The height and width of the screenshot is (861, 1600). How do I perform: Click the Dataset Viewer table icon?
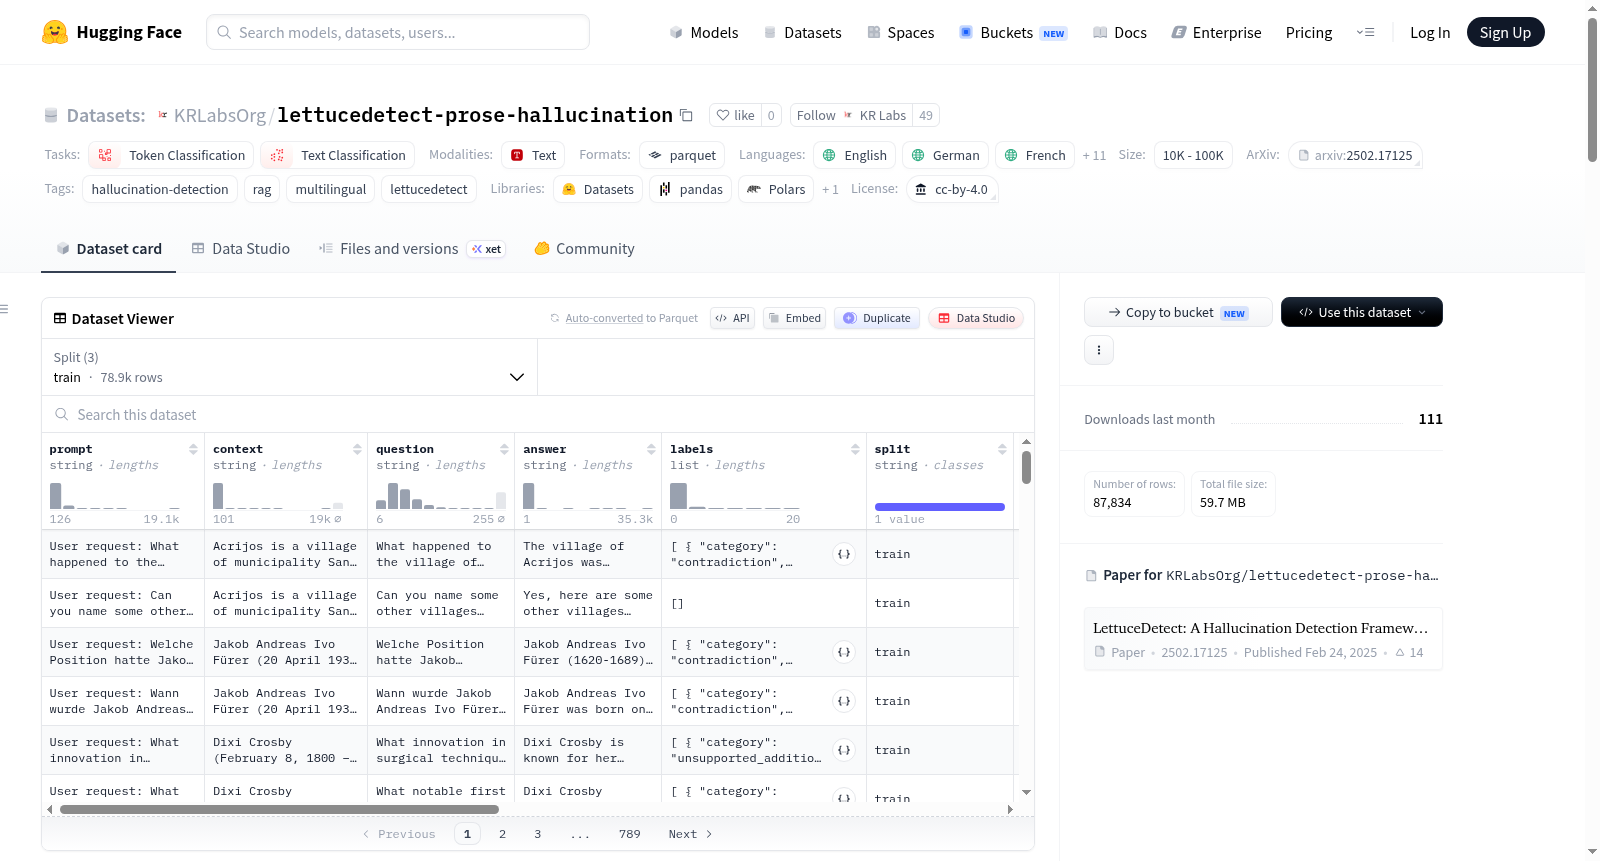pos(60,319)
